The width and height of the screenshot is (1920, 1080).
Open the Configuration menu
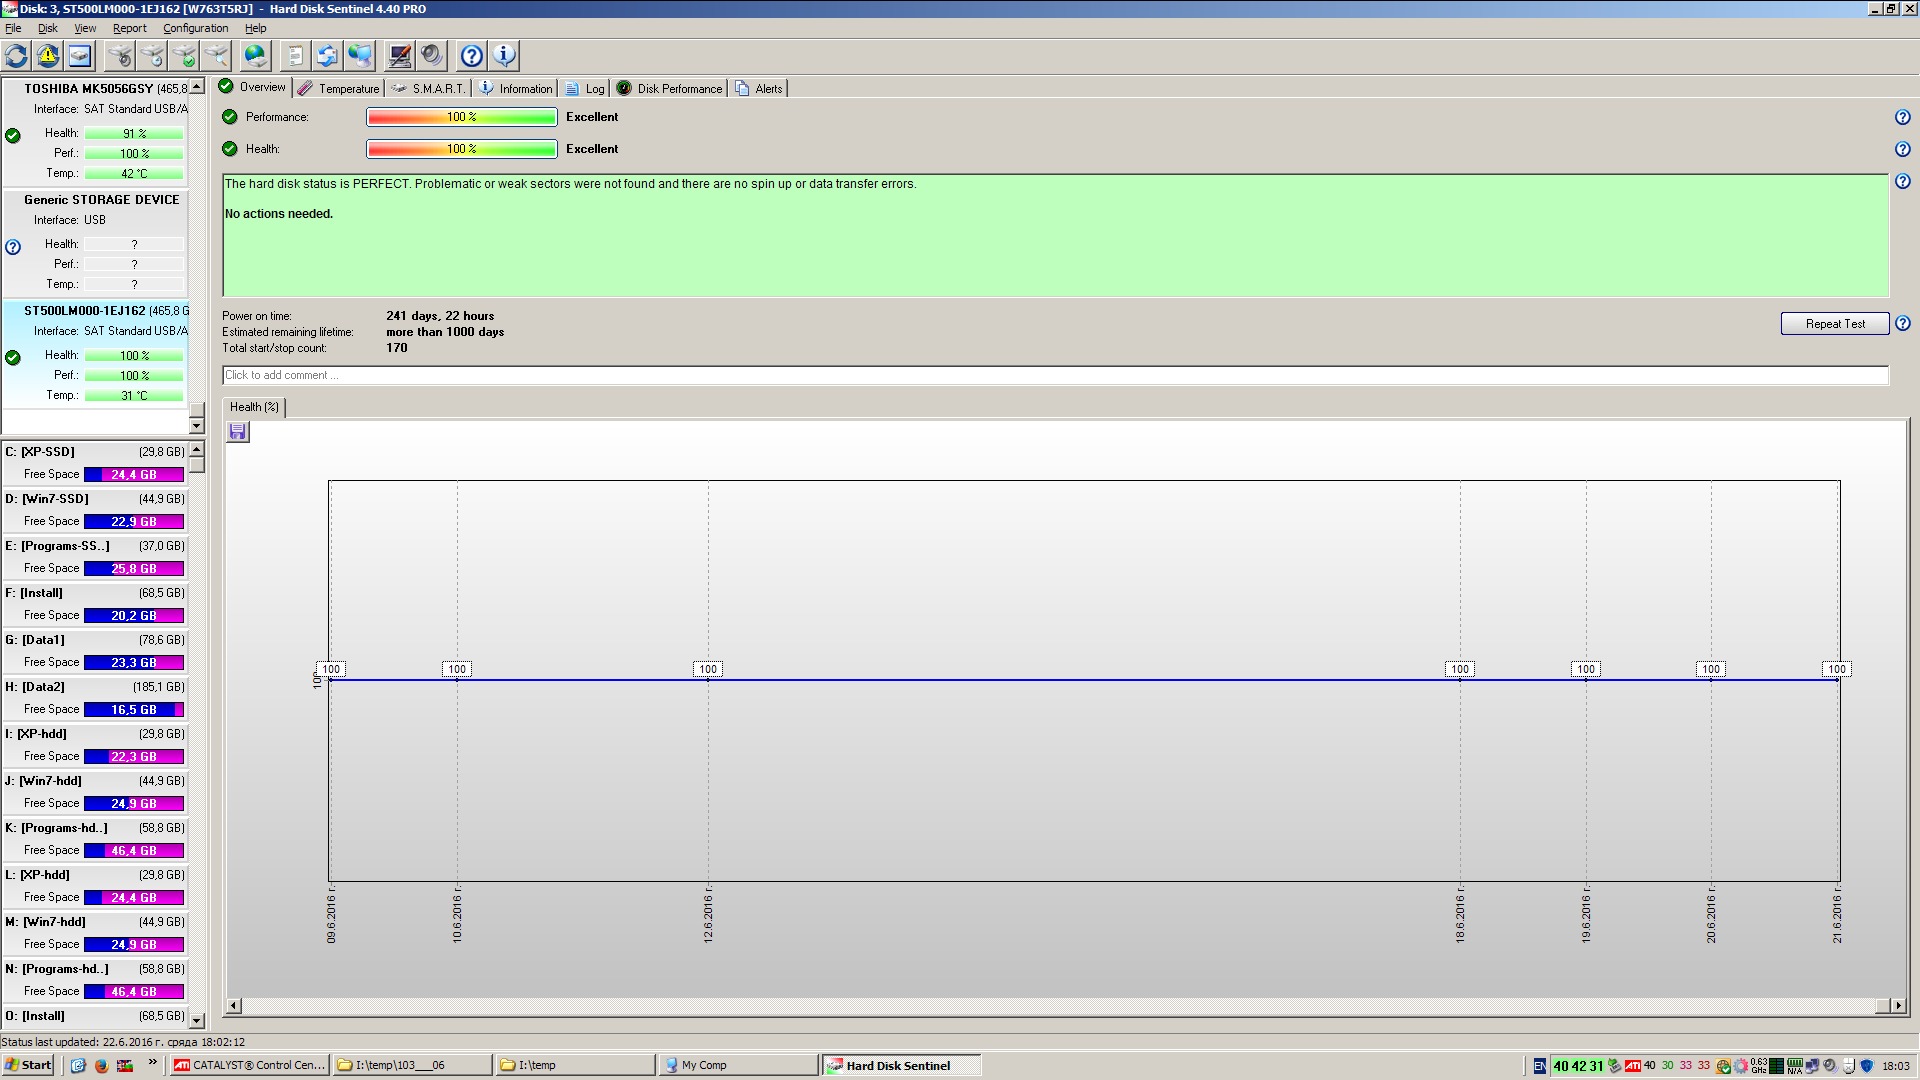tap(195, 28)
